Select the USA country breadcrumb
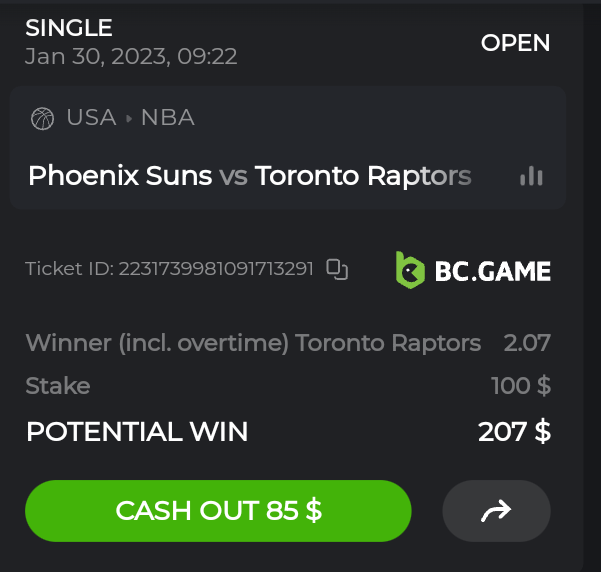This screenshot has height=572, width=601. click(91, 118)
